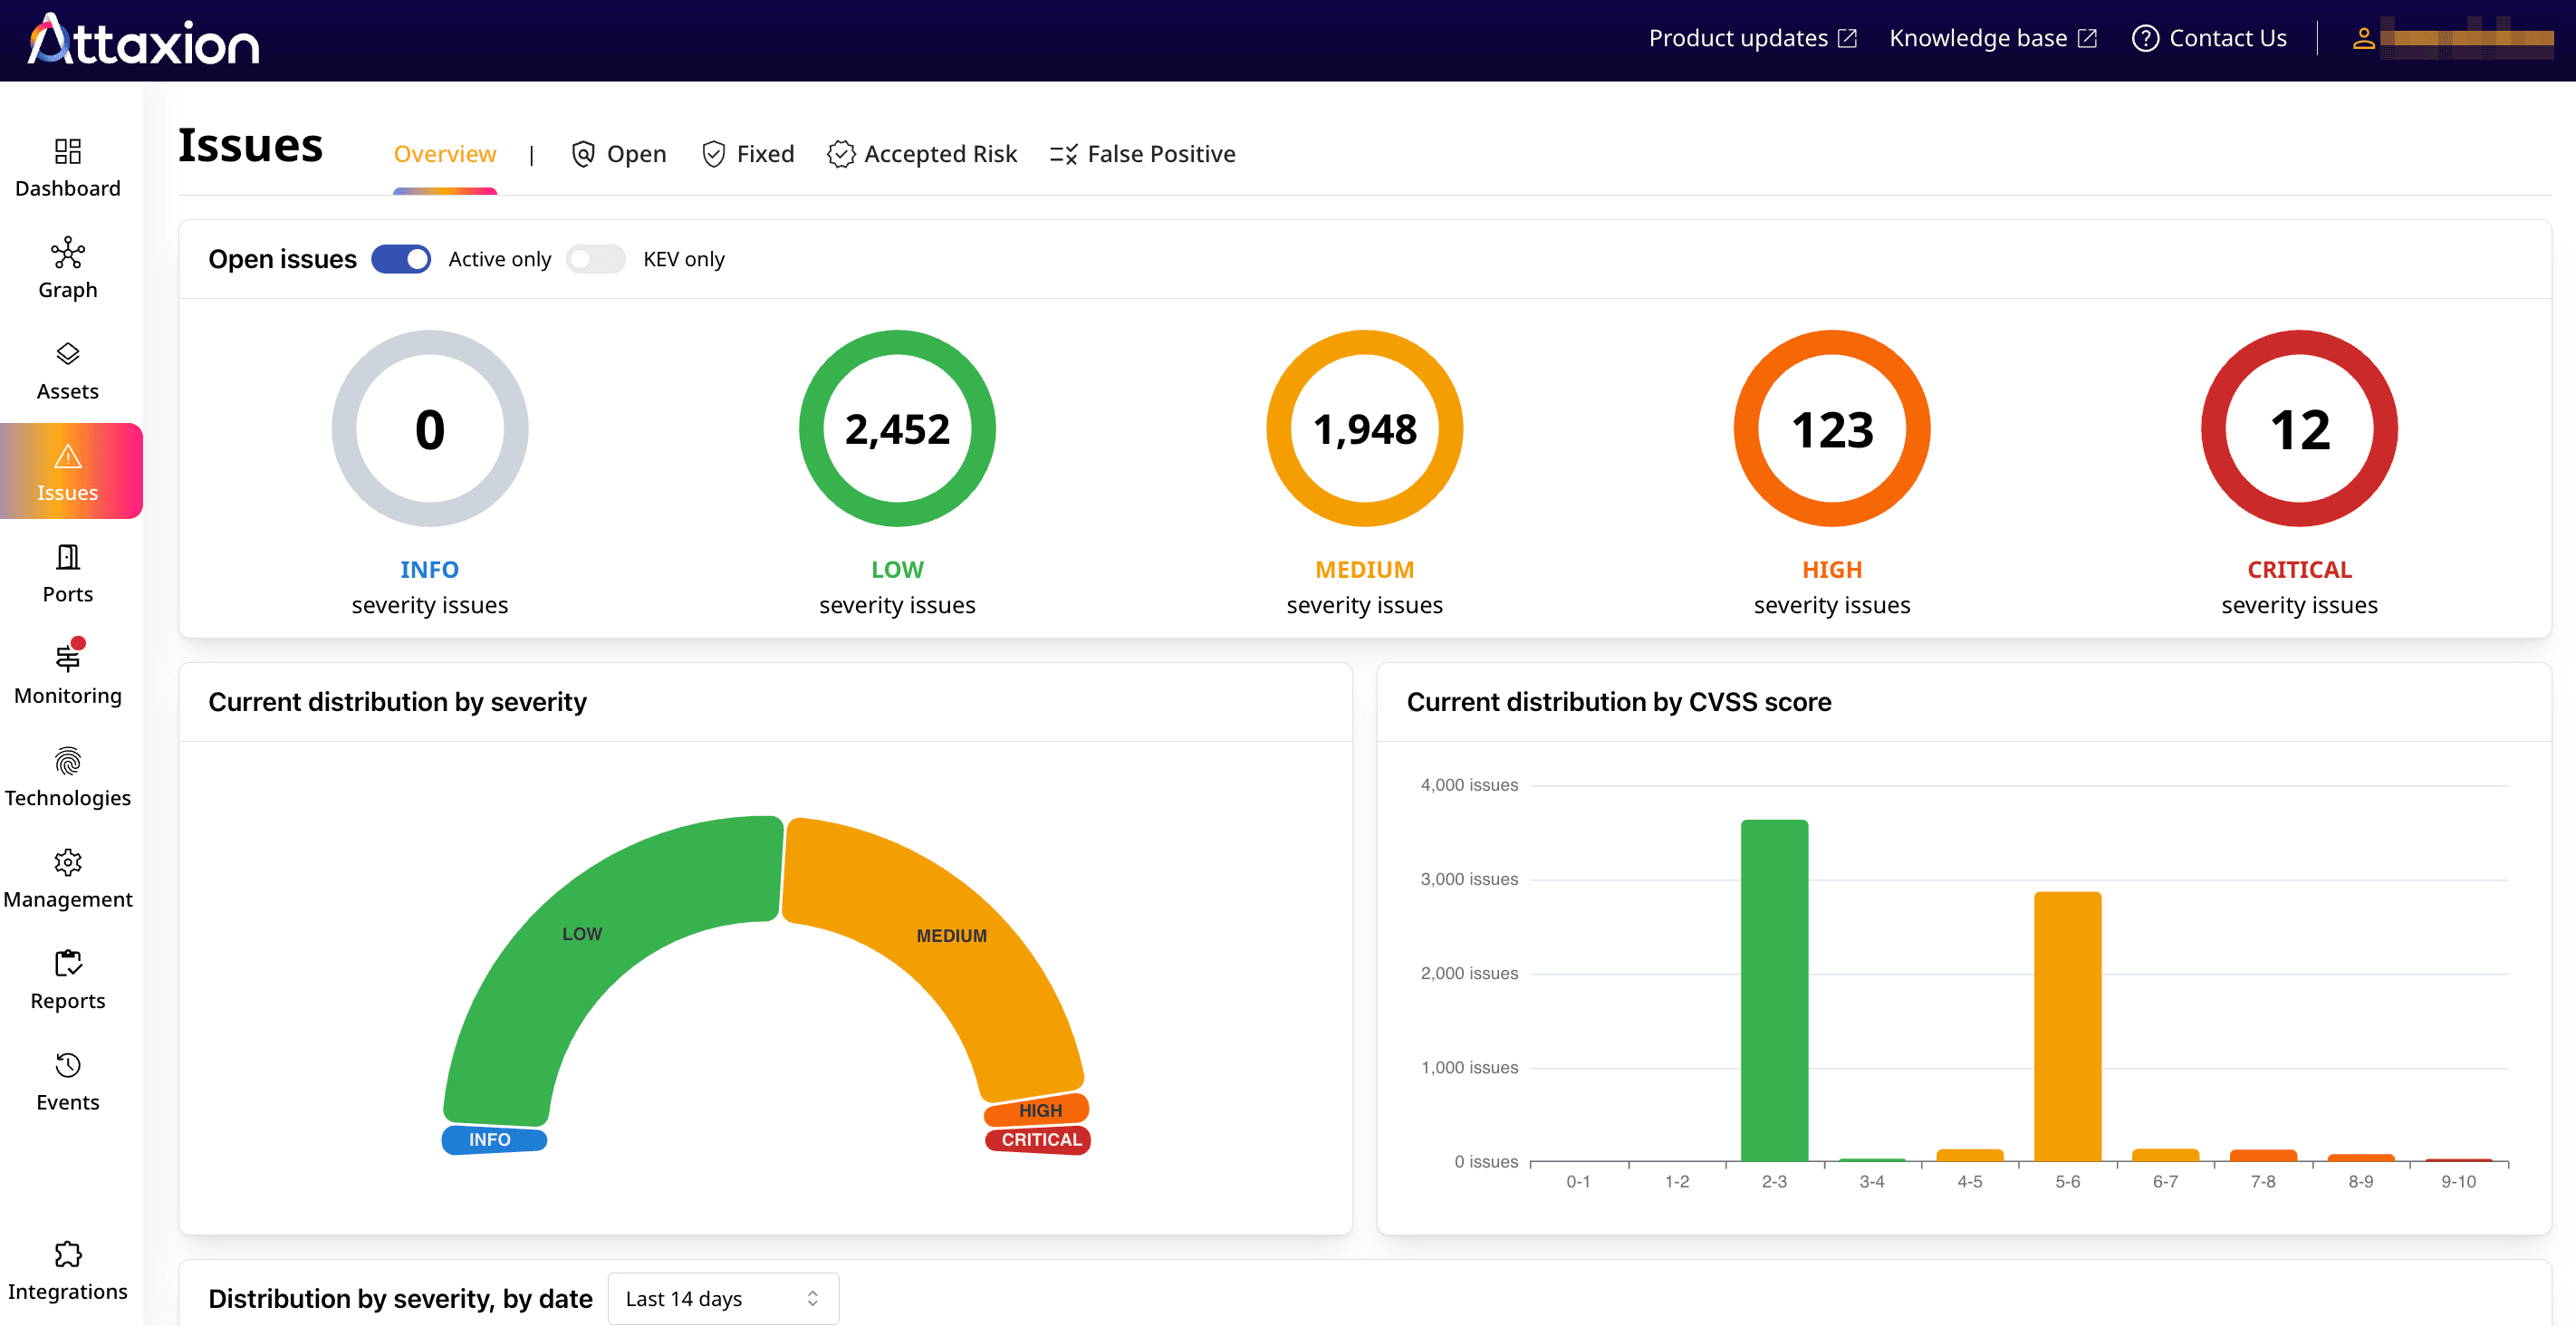Enable the KEV only toggle
Viewport: 2576px width, 1326px height.
tap(595, 259)
